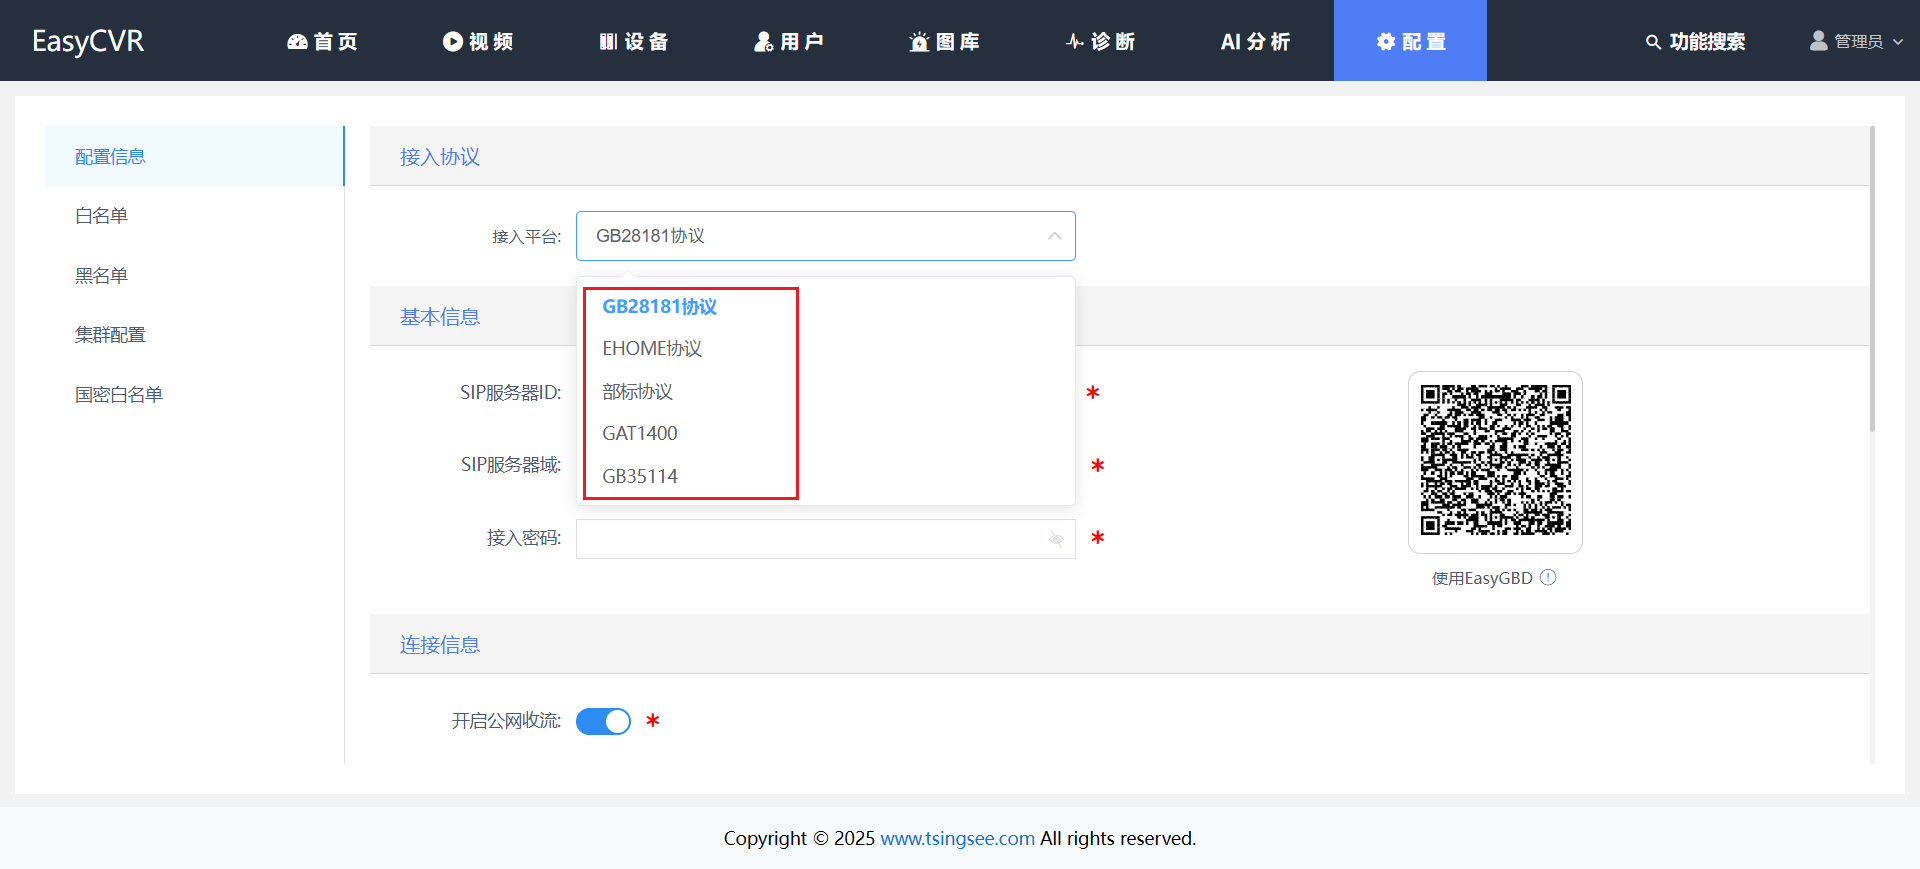Choose EHOME协议 from the dropdown list
Image resolution: width=1920 pixels, height=869 pixels.
click(x=826, y=349)
